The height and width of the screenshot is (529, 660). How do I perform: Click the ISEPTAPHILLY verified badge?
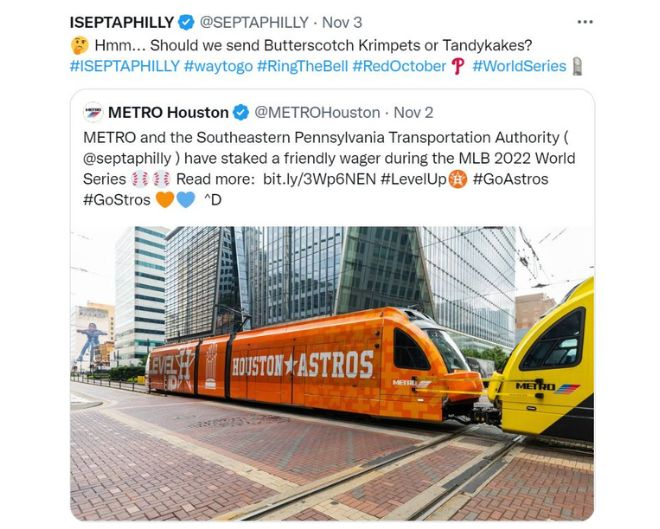click(186, 22)
